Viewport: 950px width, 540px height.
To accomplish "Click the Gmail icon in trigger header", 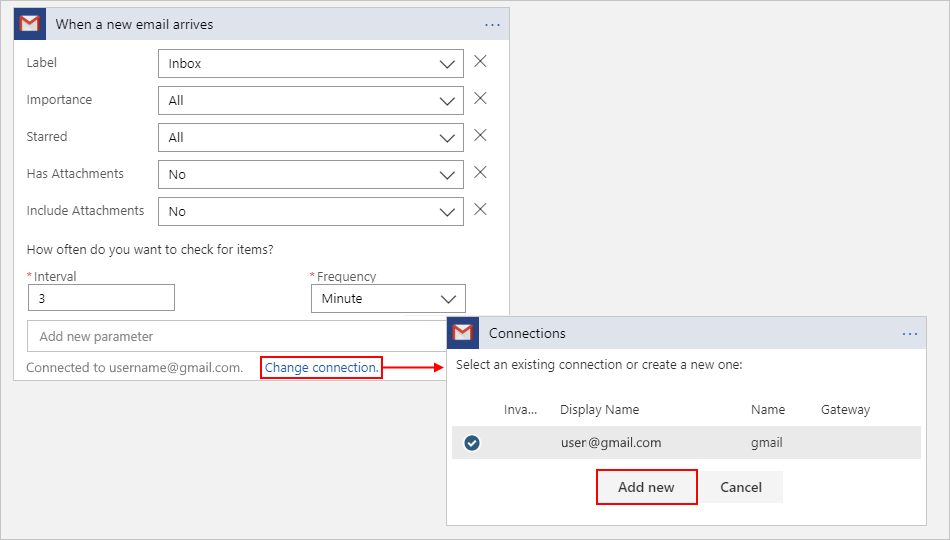I will 30,24.
